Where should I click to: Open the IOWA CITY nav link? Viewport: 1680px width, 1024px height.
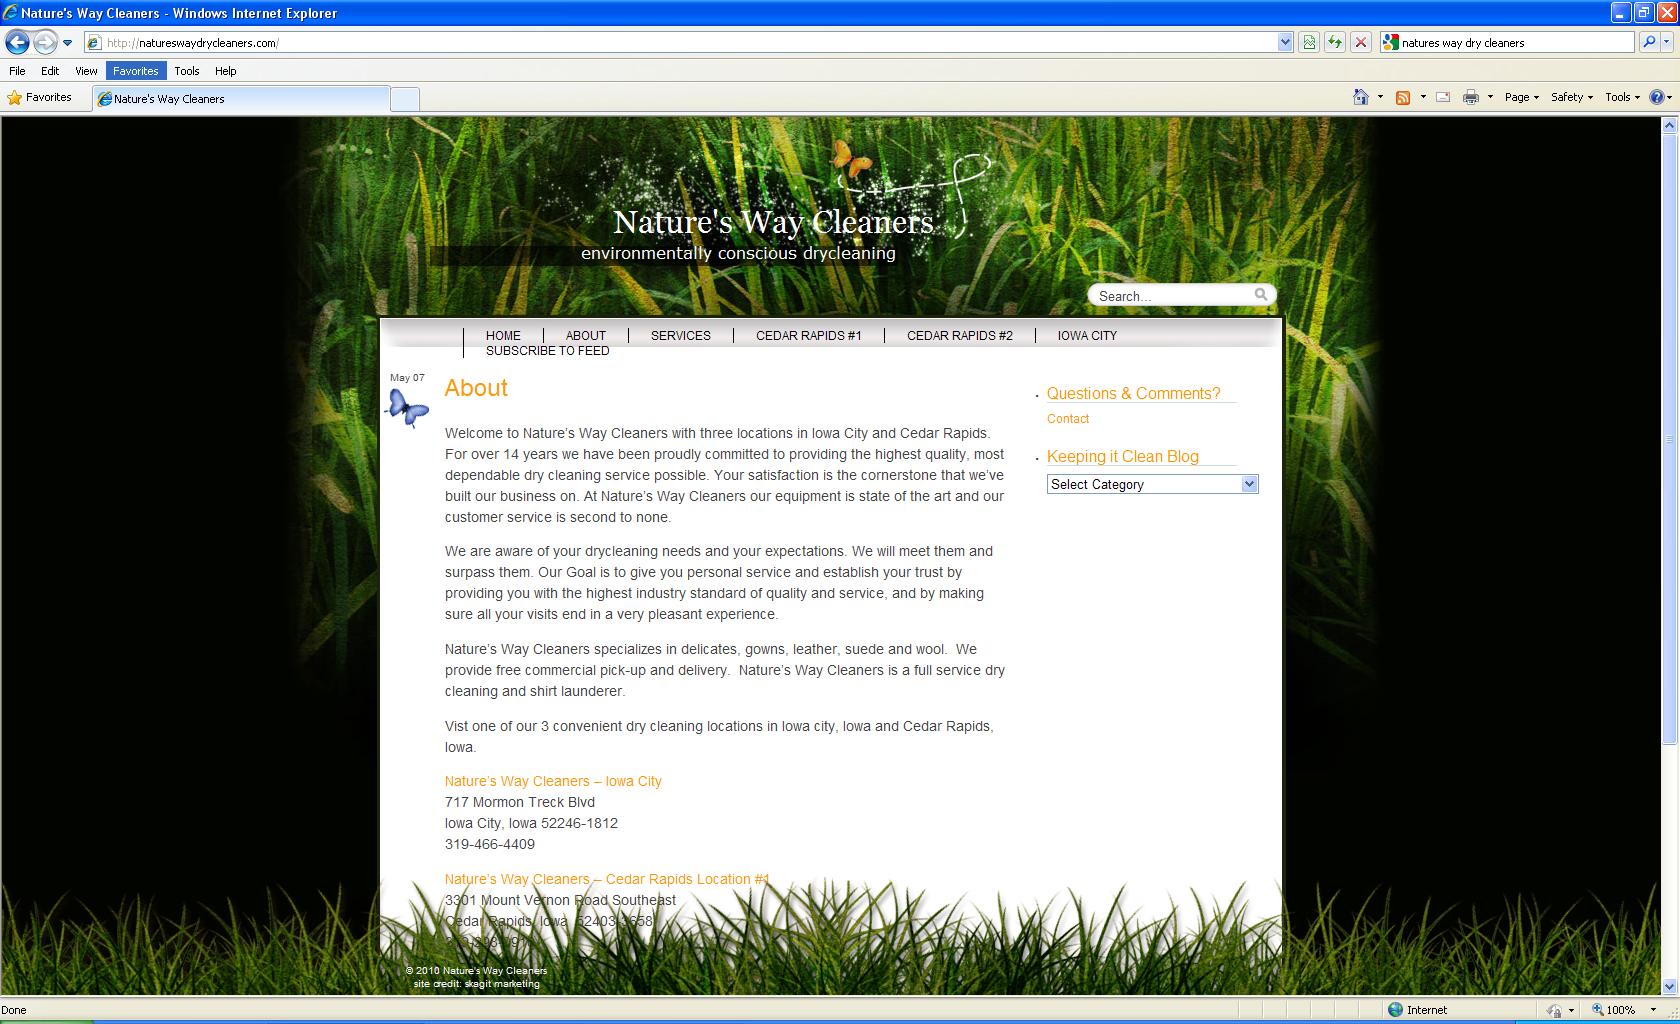pos(1087,336)
